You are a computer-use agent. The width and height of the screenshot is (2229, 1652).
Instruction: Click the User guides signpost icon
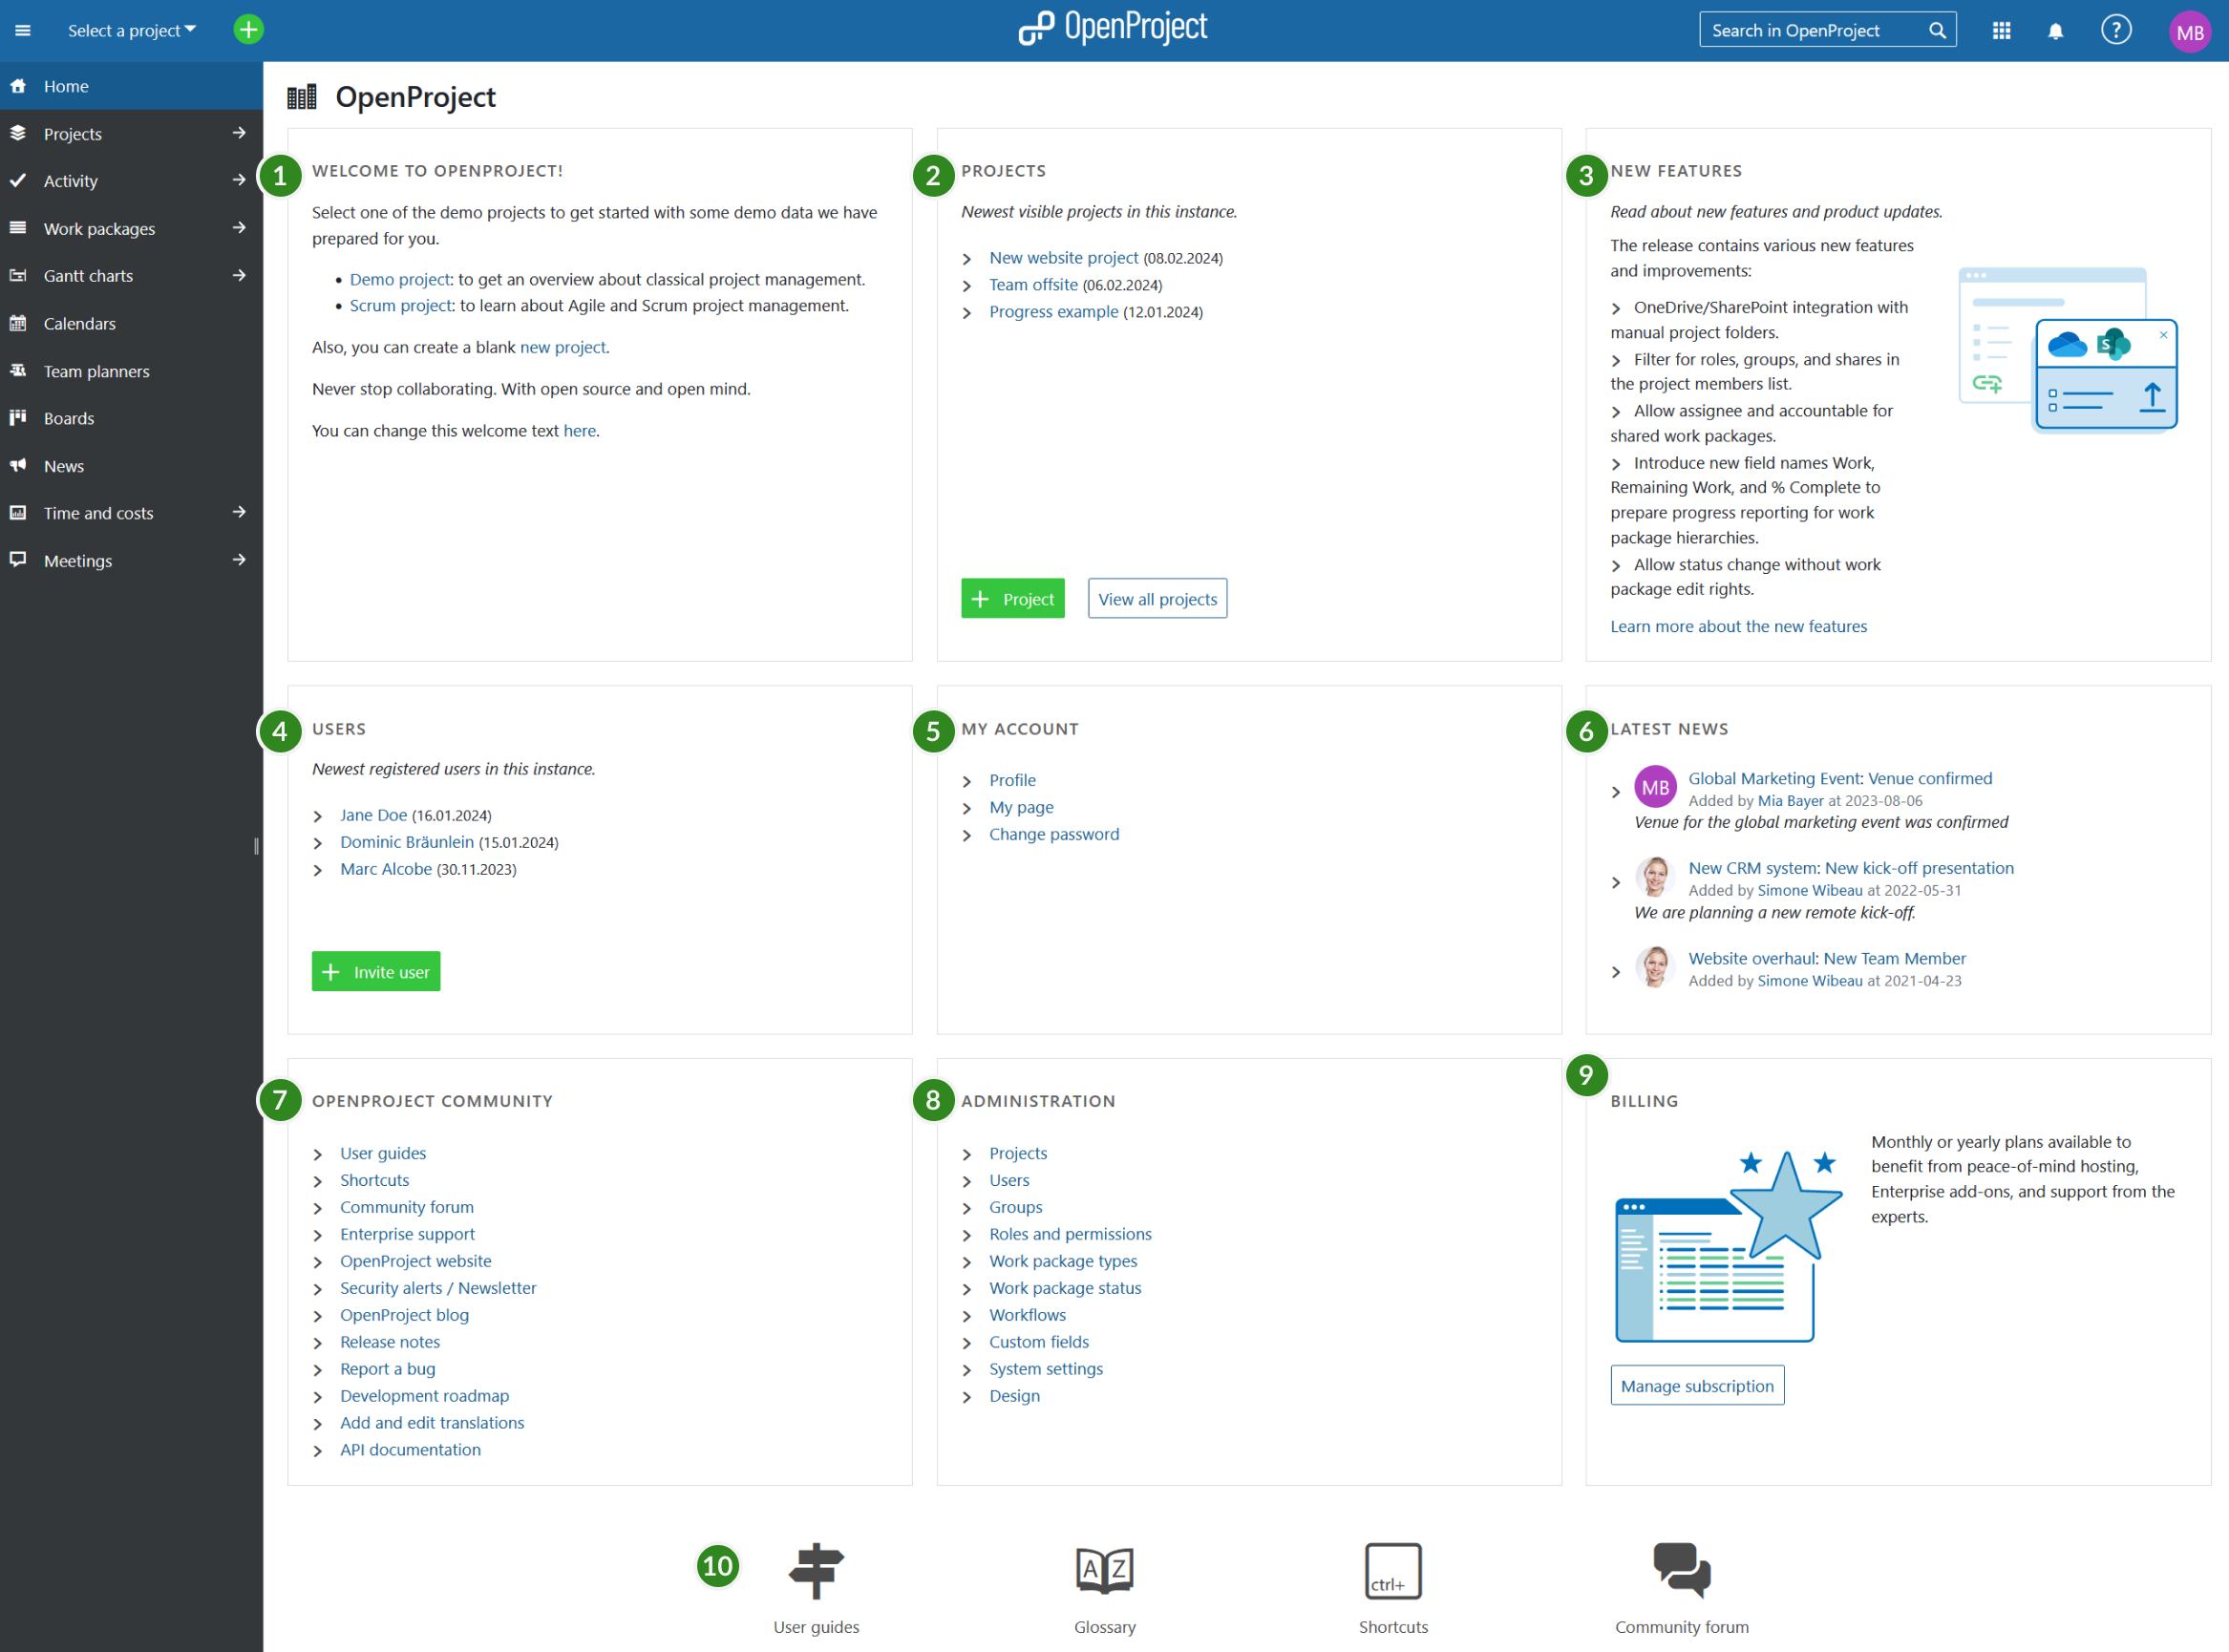(816, 1570)
